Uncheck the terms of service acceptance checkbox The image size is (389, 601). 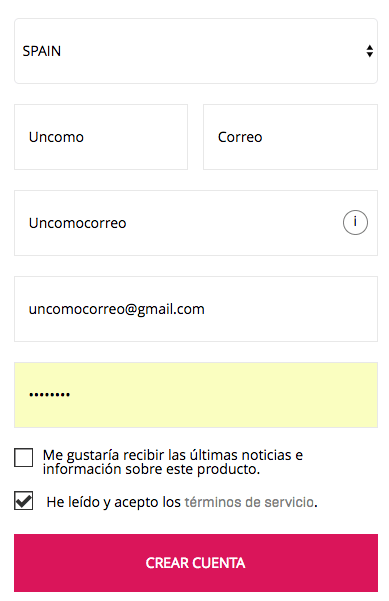24,501
